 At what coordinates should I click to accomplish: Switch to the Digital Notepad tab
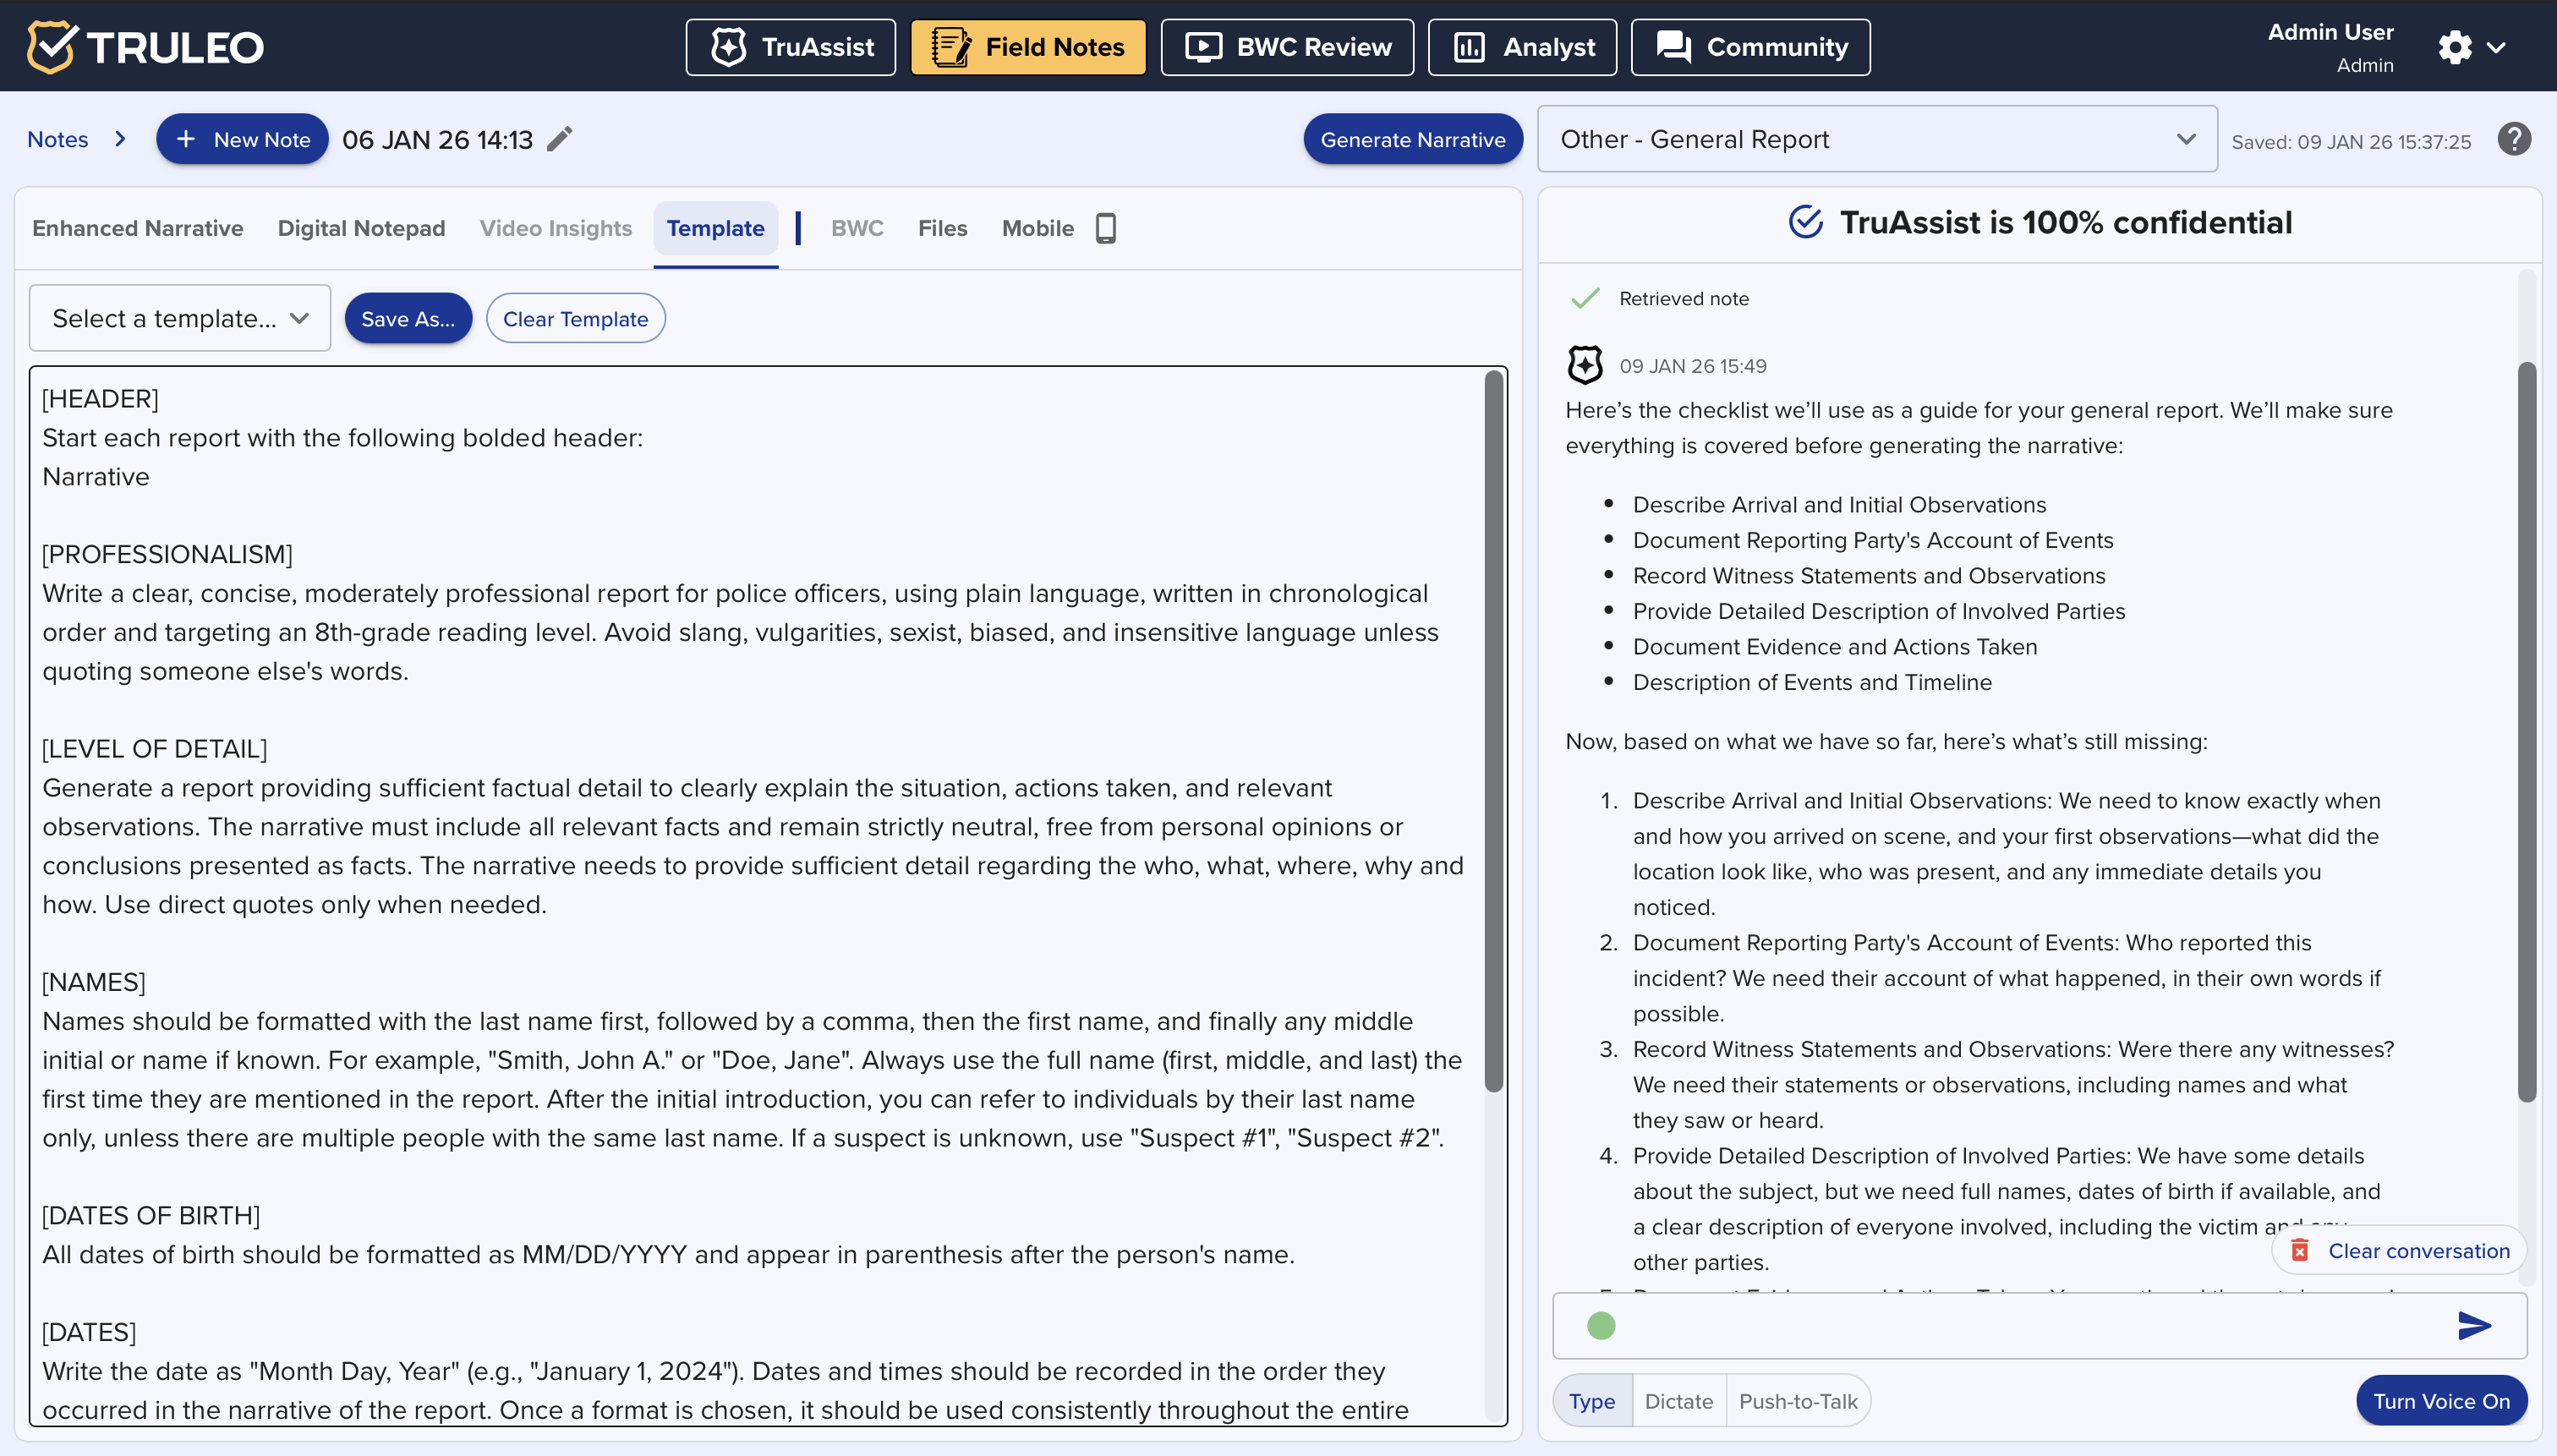(361, 228)
